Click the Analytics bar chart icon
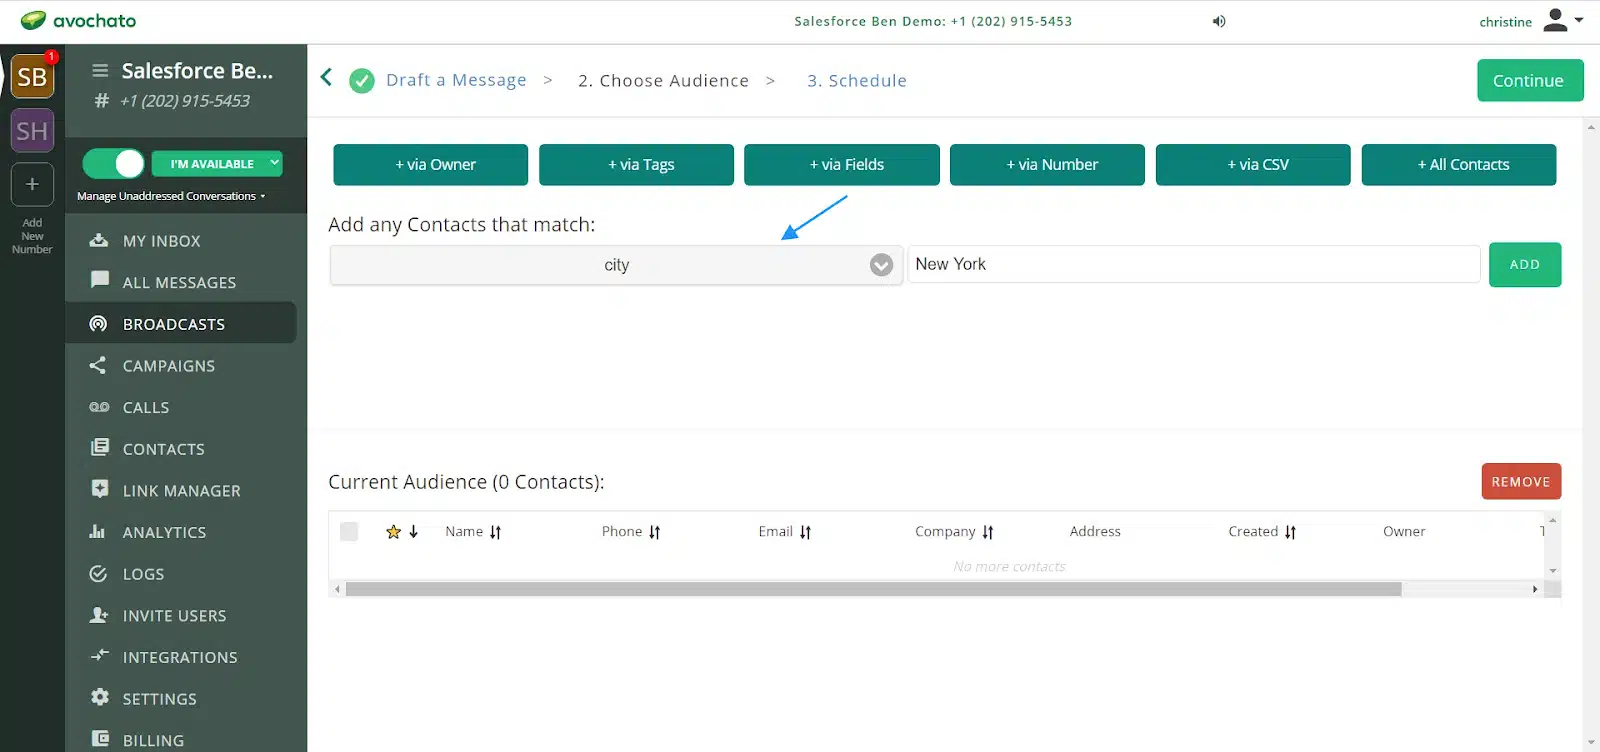 point(97,531)
